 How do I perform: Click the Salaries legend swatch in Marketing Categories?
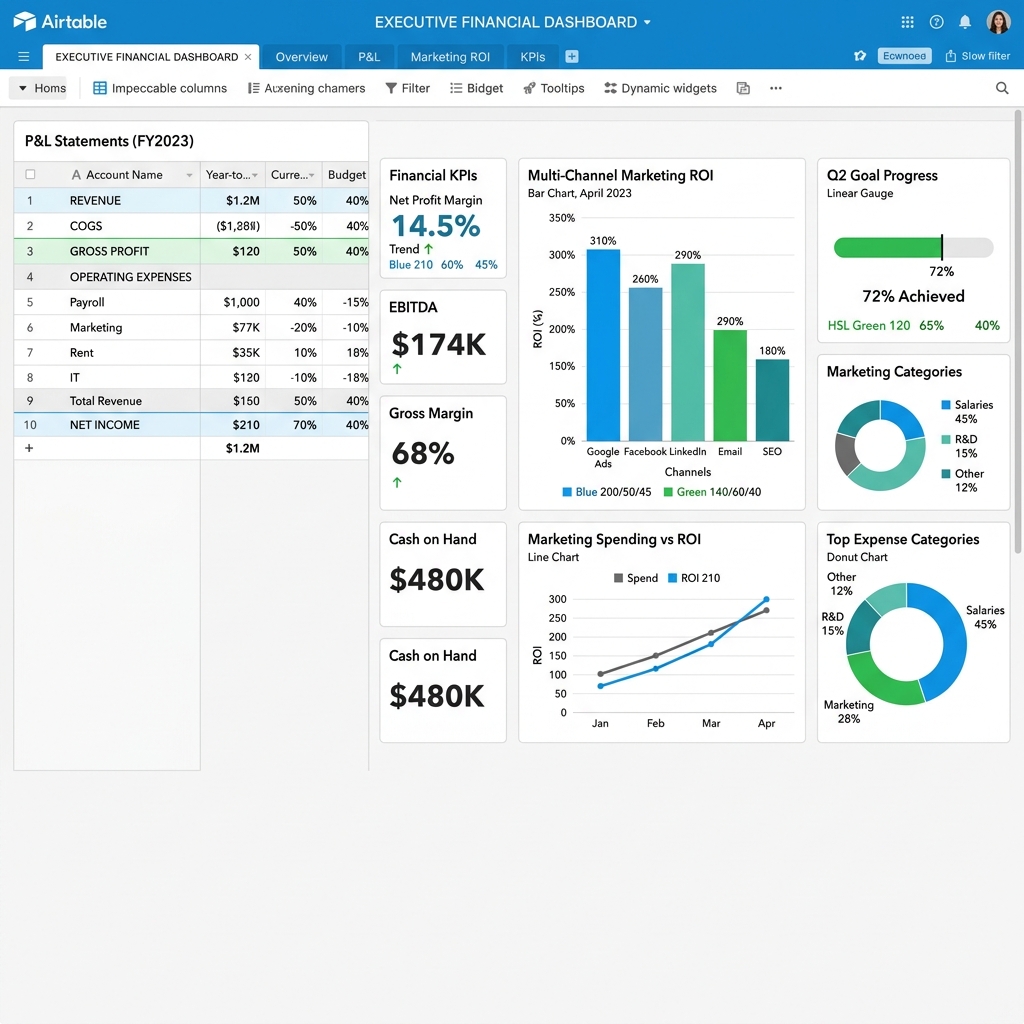946,405
